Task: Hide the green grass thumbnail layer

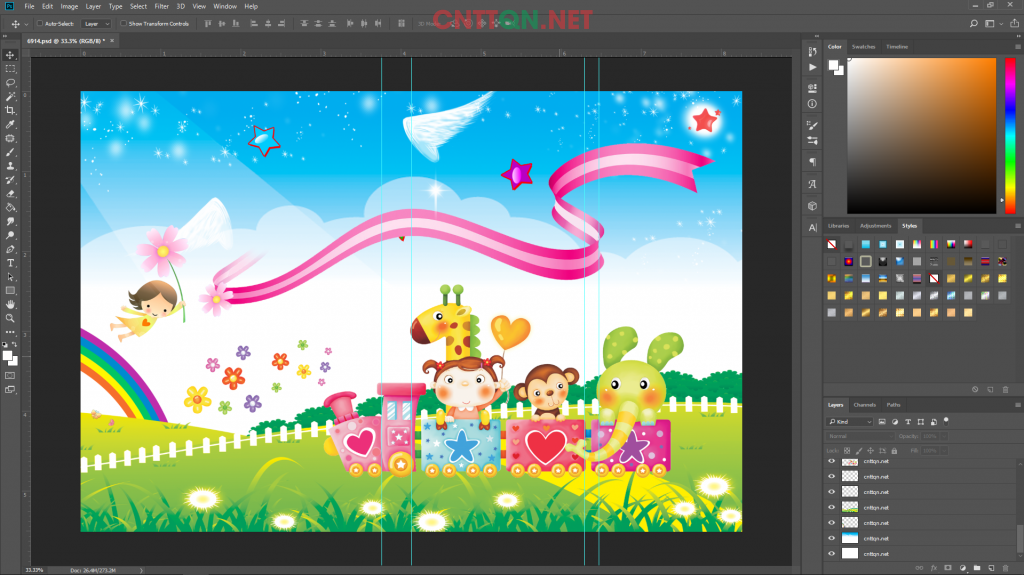Action: coord(831,507)
